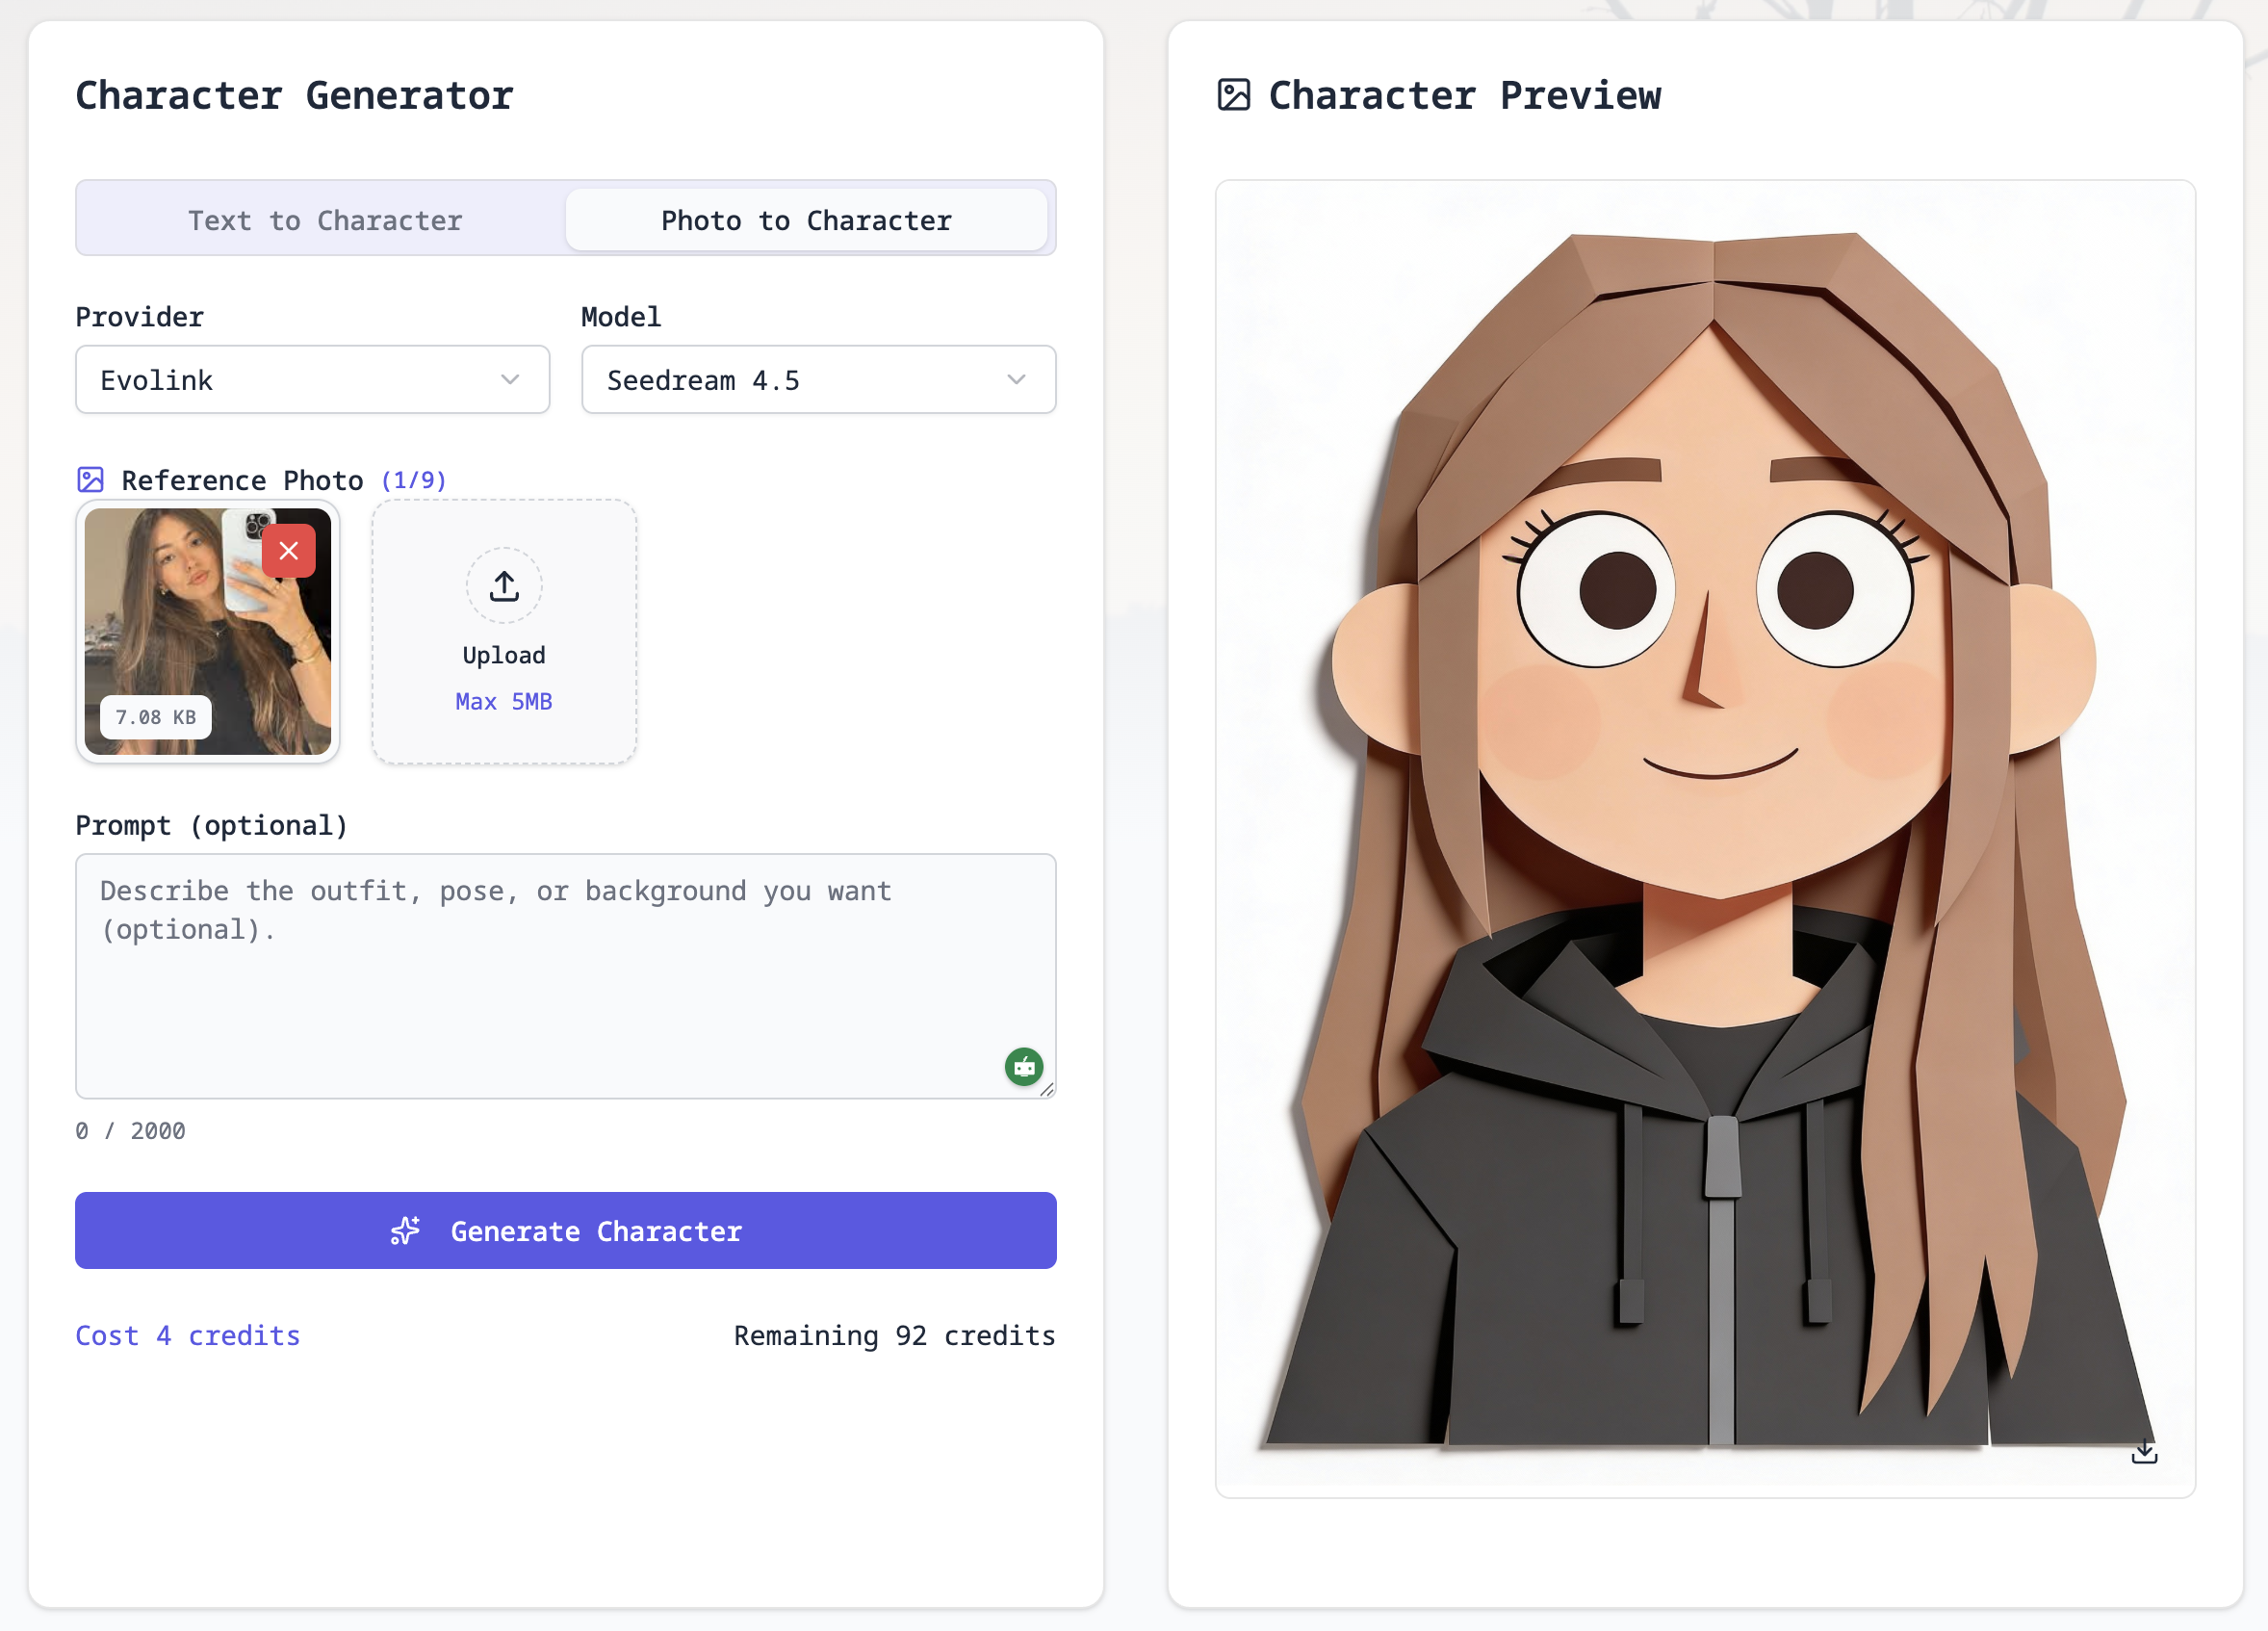The image size is (2268, 1631).
Task: Expand Model list via chevron arrow
Action: coord(1016,380)
